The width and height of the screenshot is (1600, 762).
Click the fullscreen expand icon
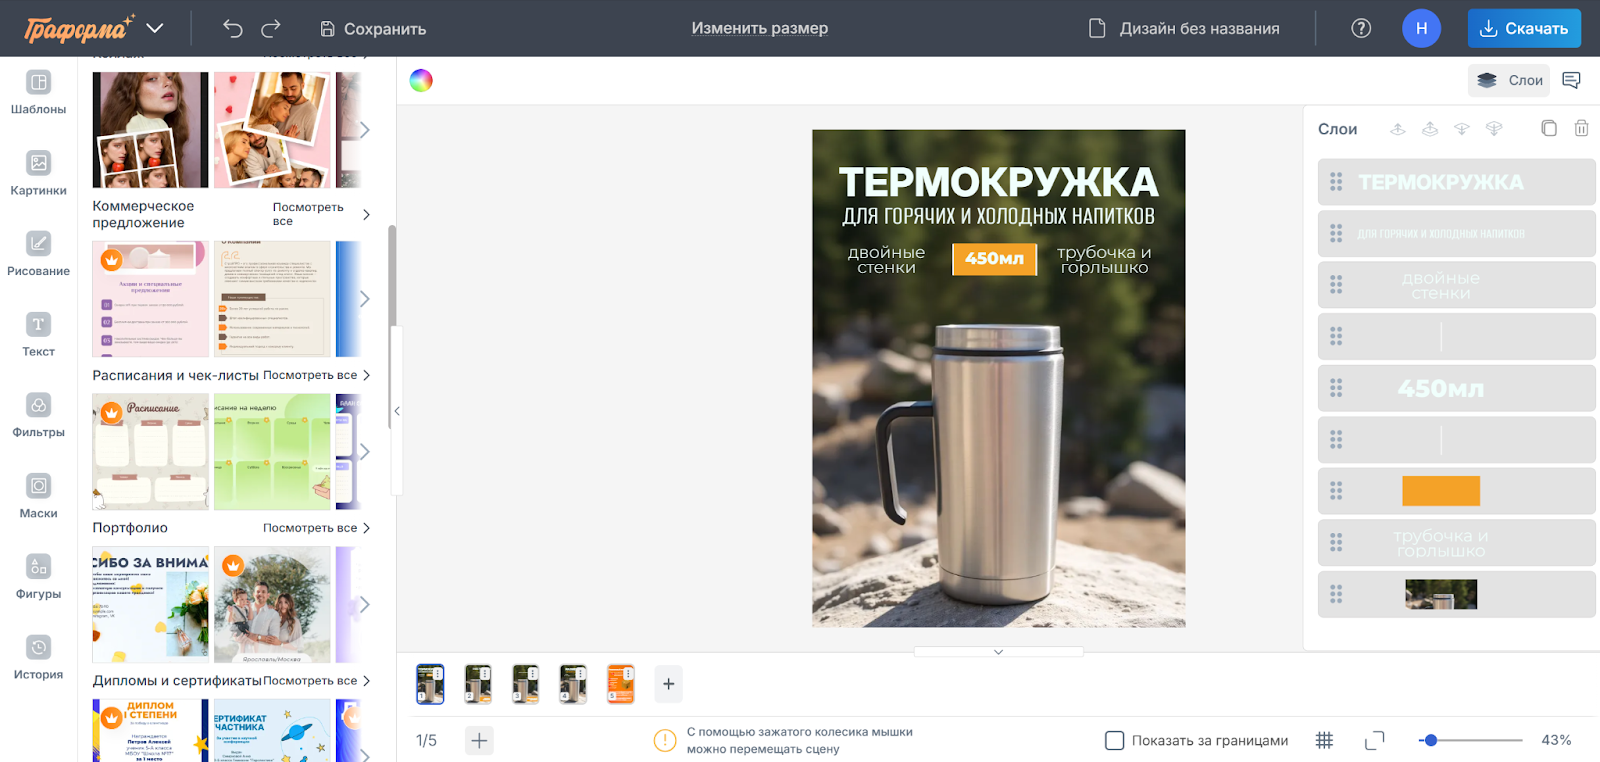(x=1375, y=740)
